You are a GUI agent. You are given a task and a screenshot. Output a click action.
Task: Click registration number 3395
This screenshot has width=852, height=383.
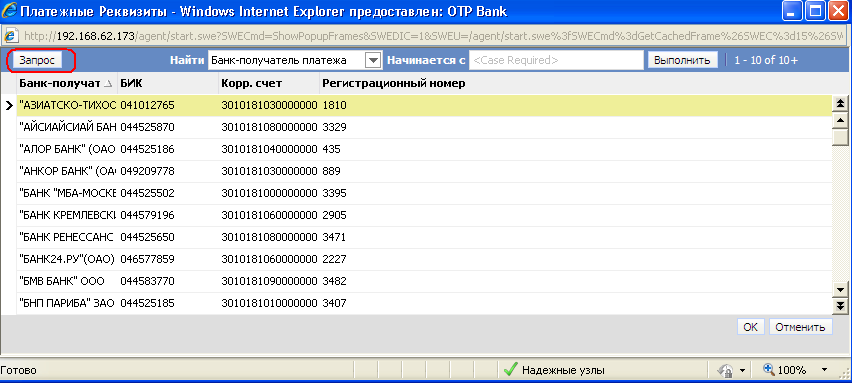point(334,193)
